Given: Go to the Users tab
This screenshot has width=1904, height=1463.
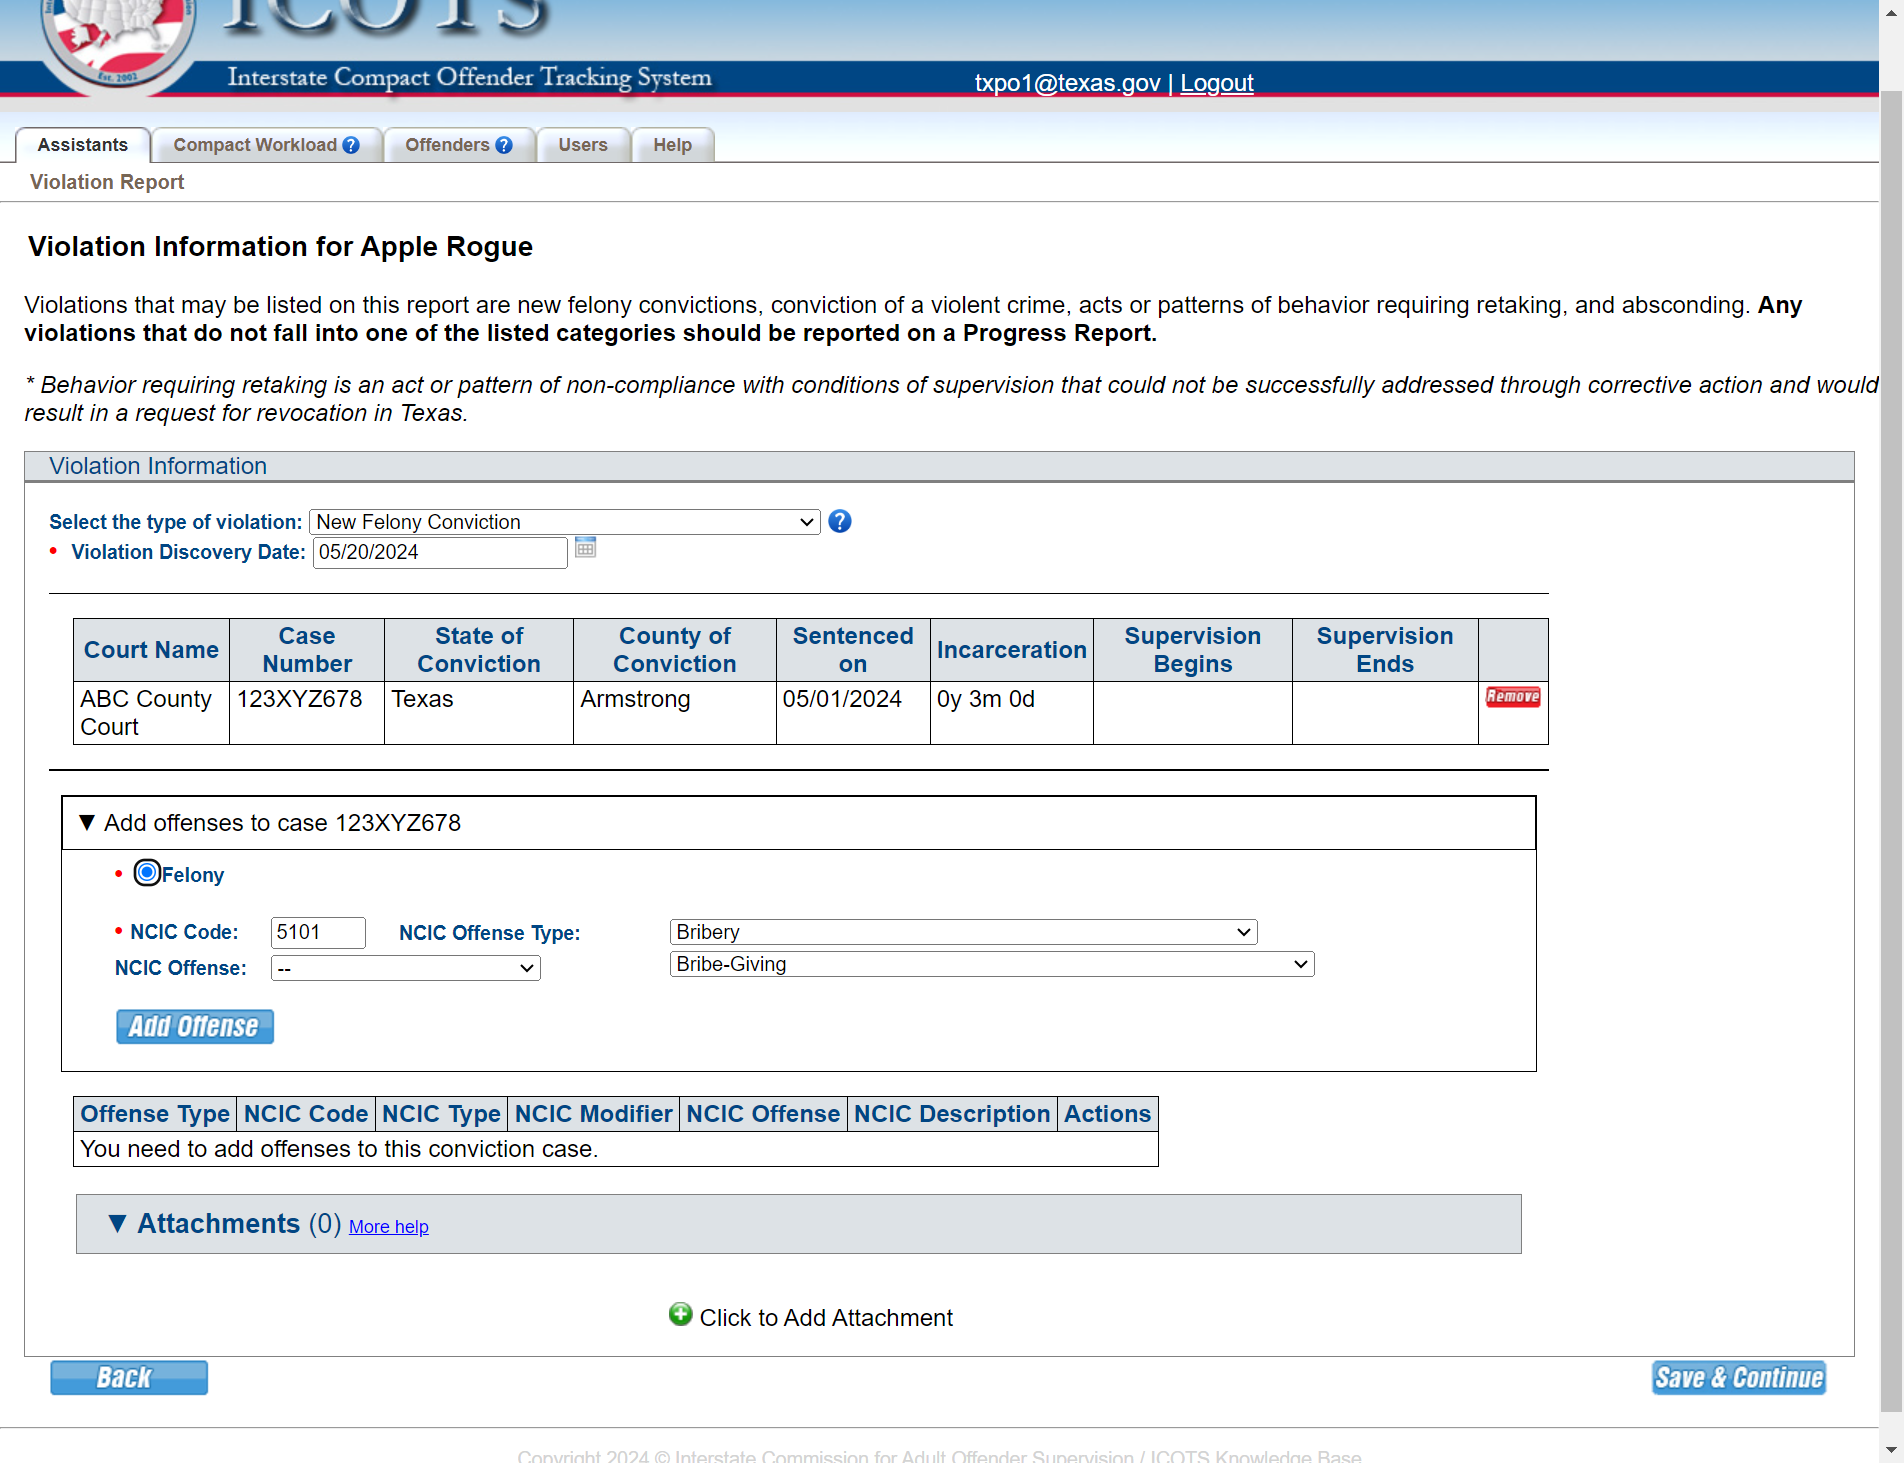Looking at the screenshot, I should pyautogui.click(x=583, y=145).
